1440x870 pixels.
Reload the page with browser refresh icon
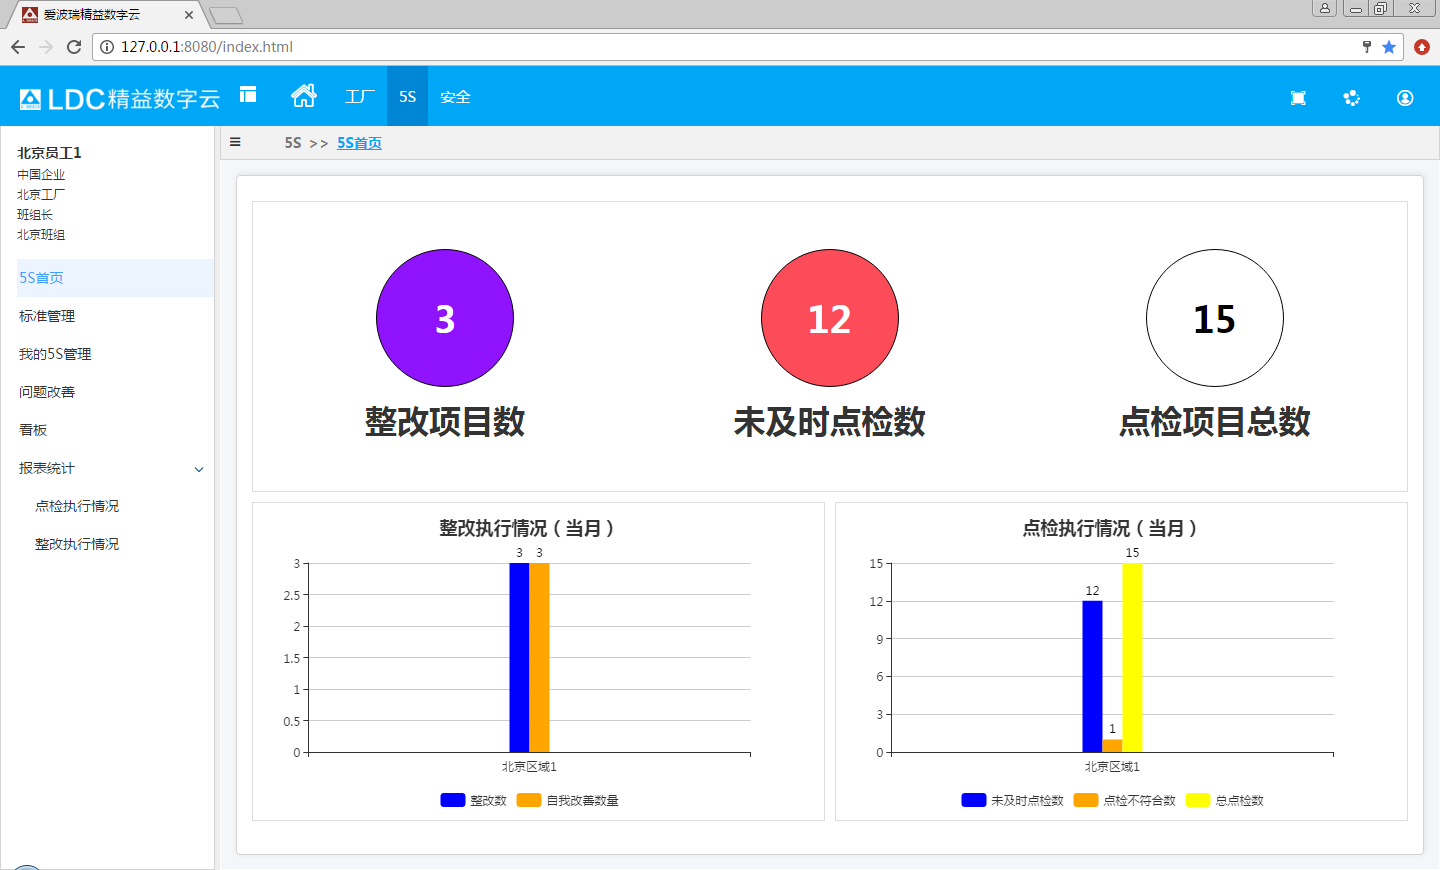pos(74,47)
